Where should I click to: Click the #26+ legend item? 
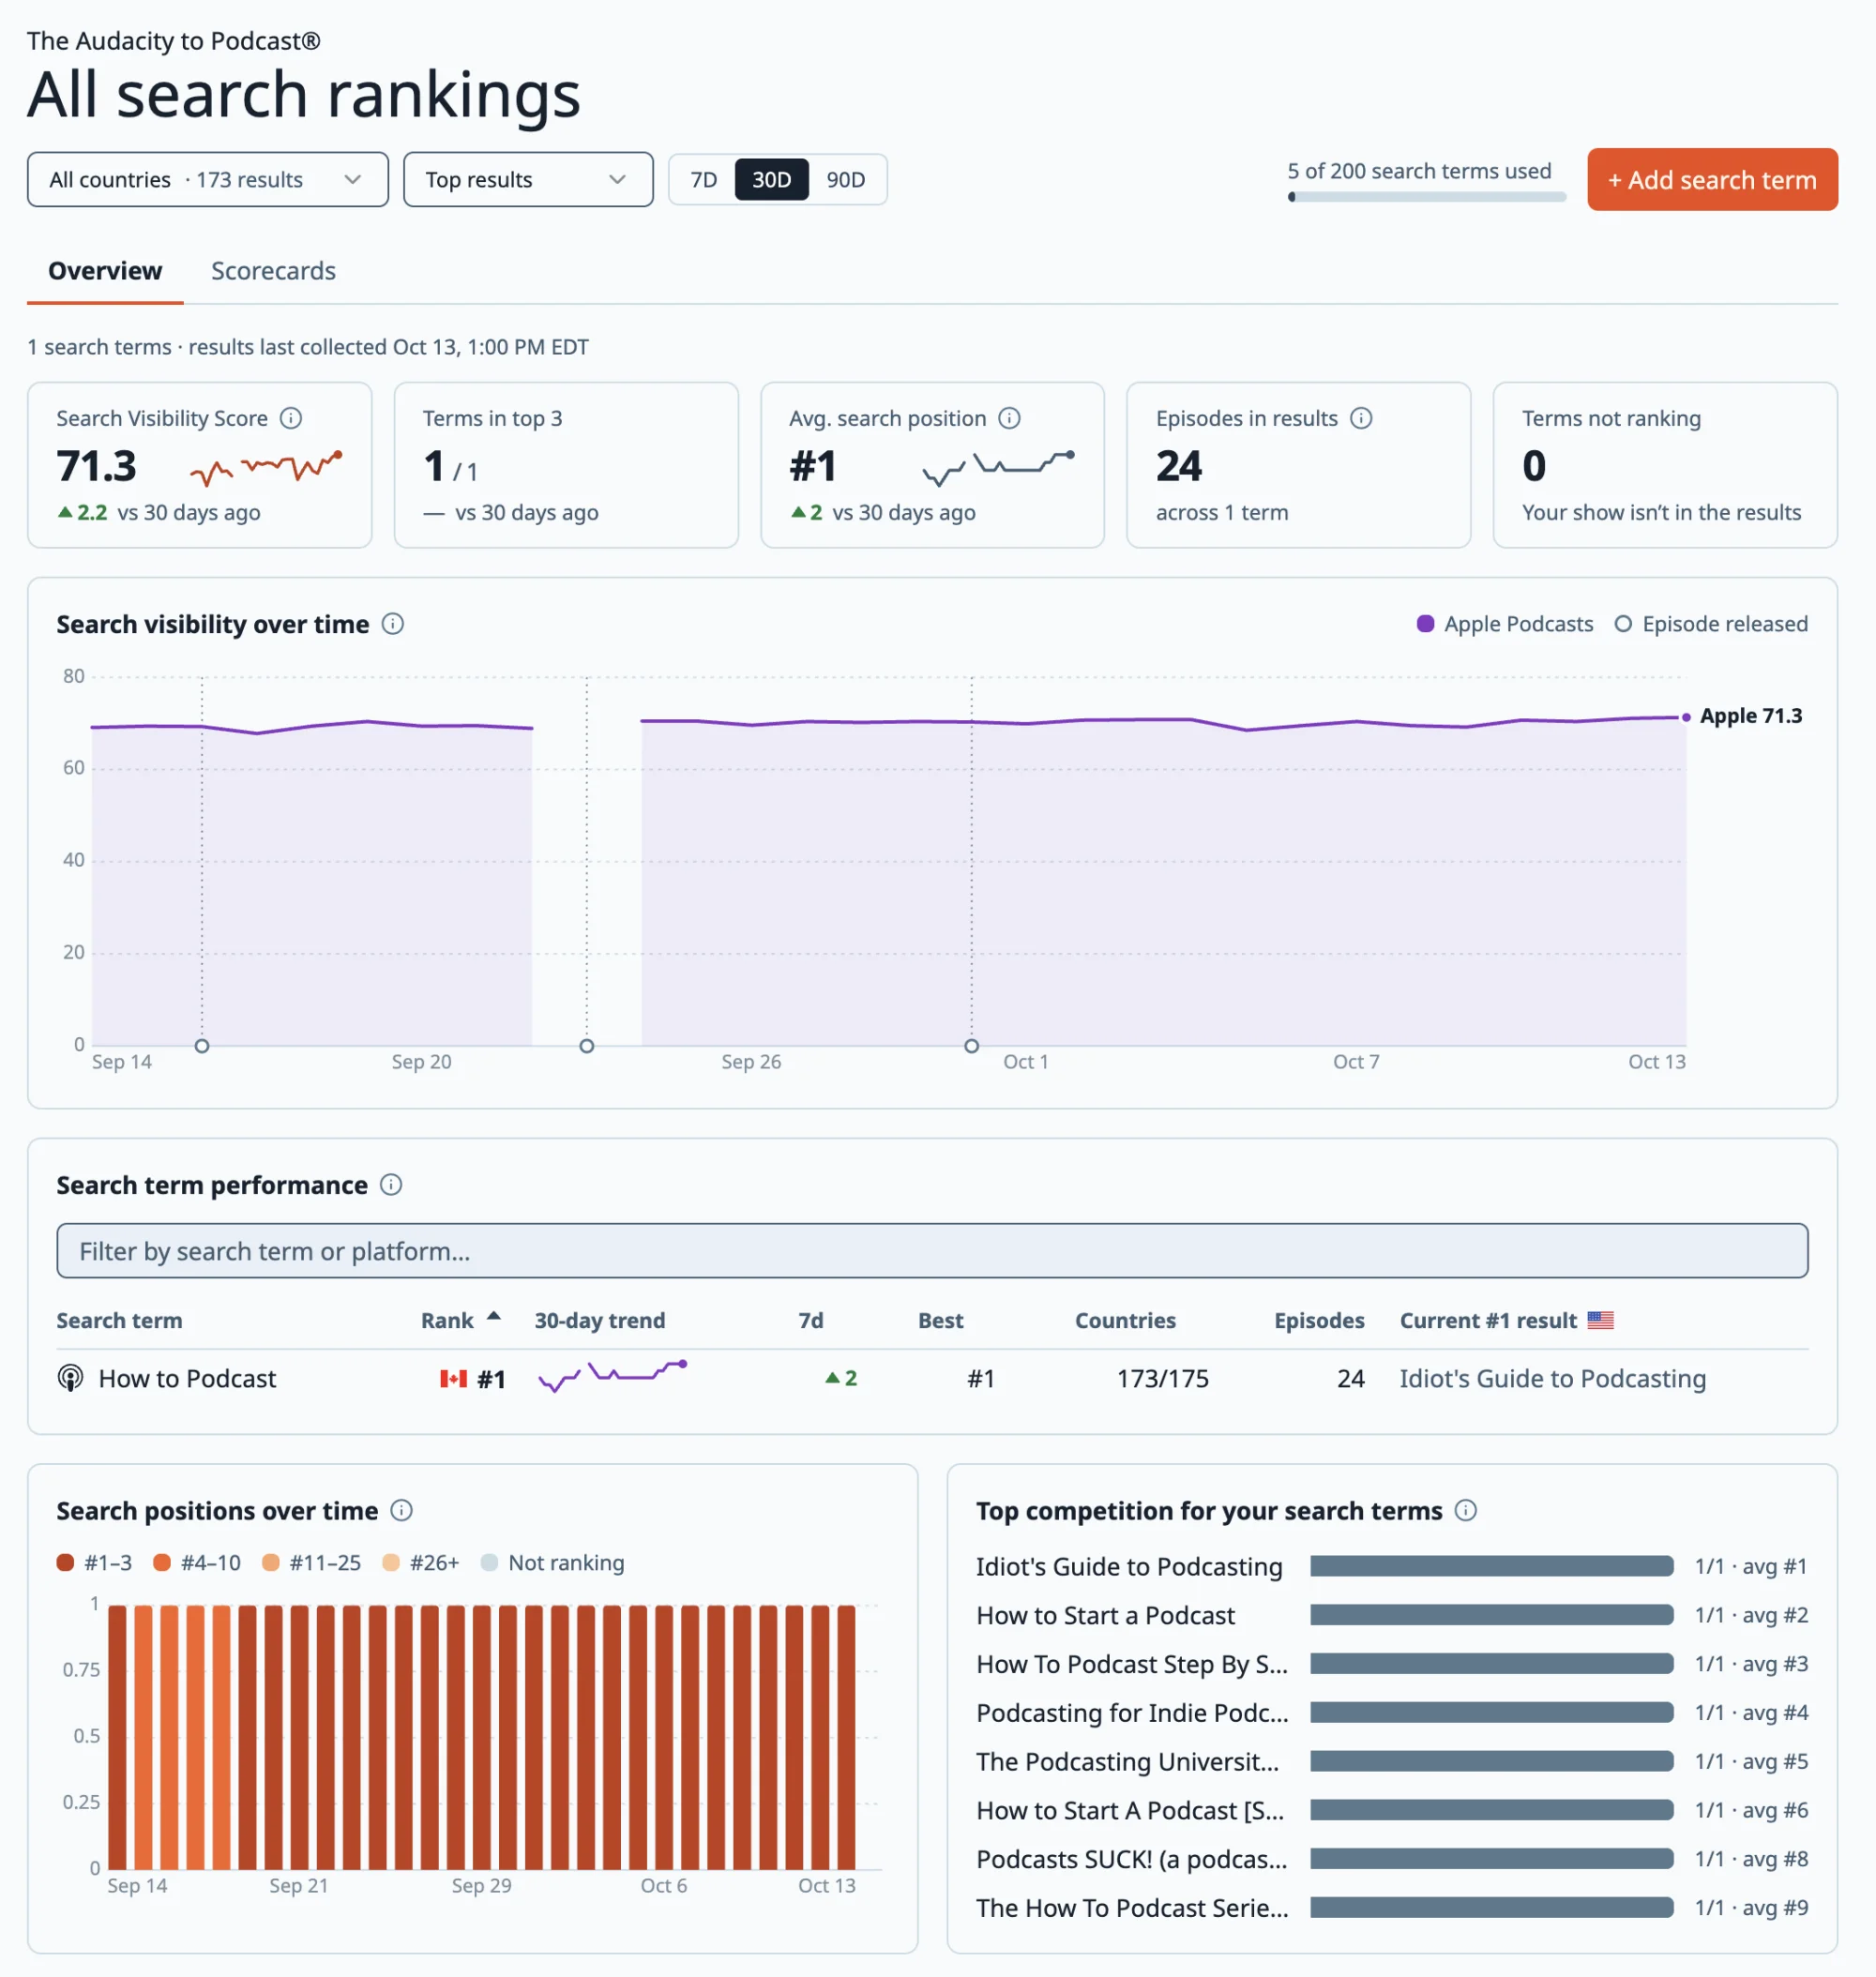420,1563
